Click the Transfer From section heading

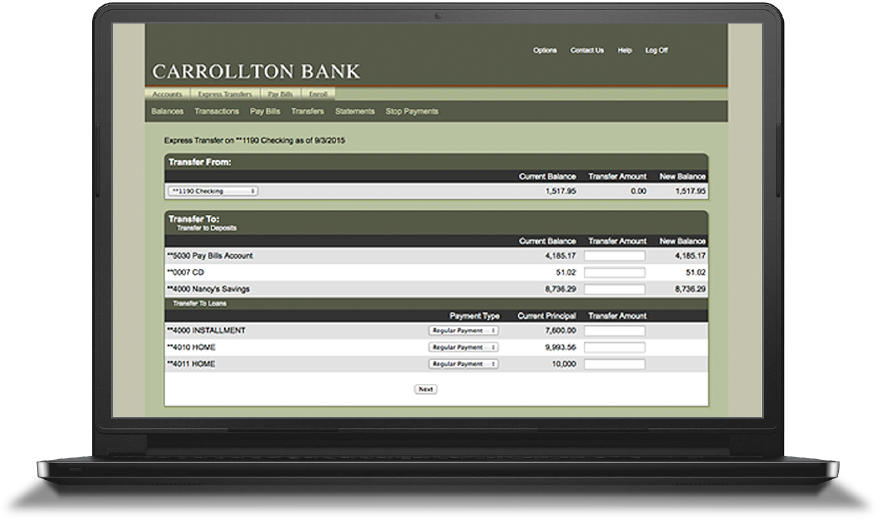click(200, 162)
